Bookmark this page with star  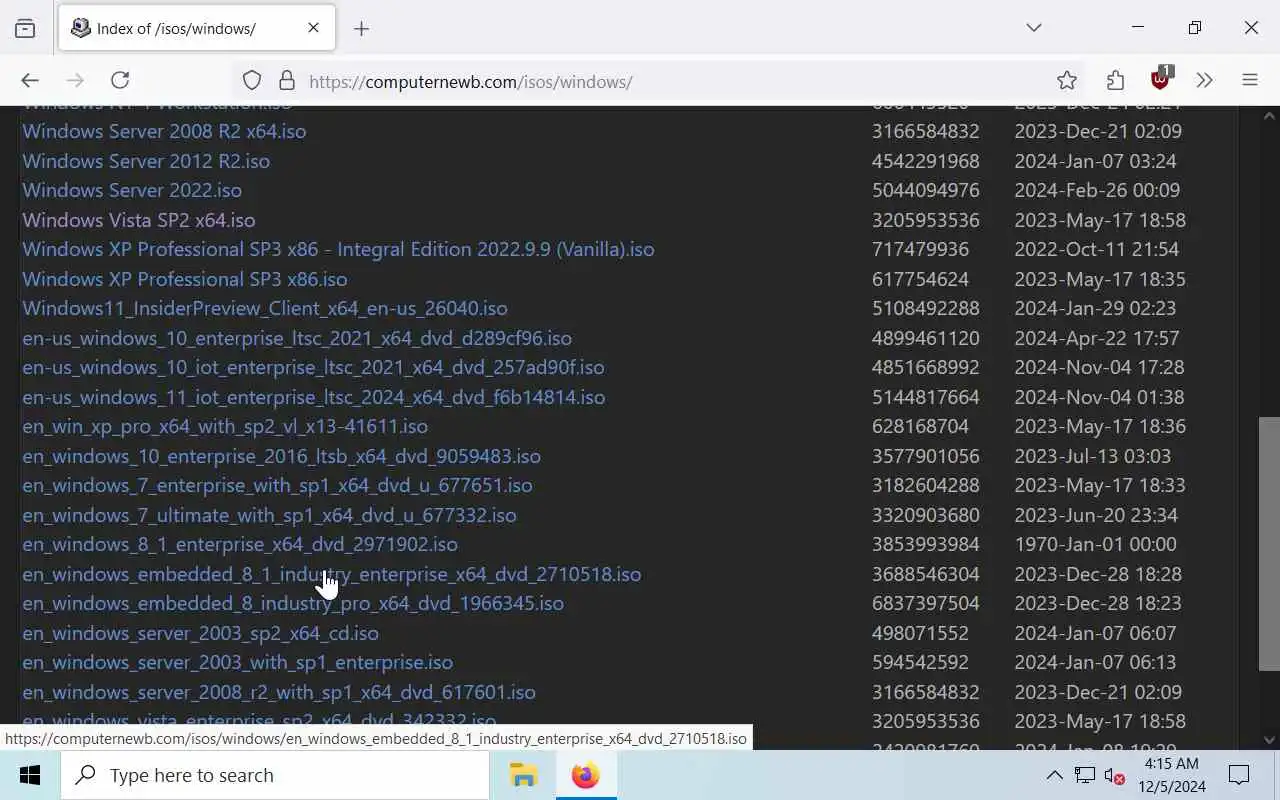pos(1067,81)
